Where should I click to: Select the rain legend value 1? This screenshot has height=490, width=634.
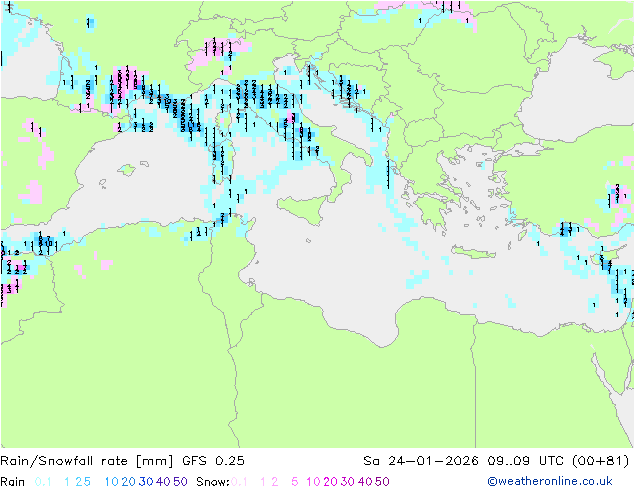67,482
